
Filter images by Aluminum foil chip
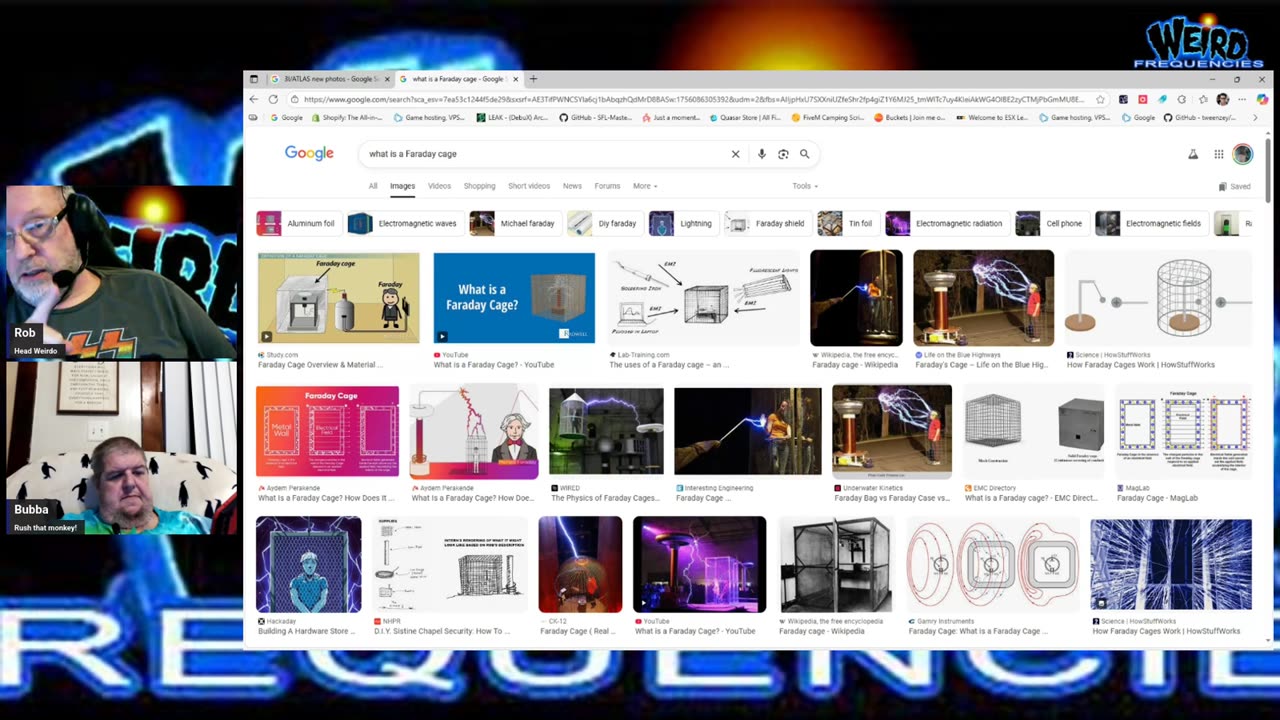point(298,223)
